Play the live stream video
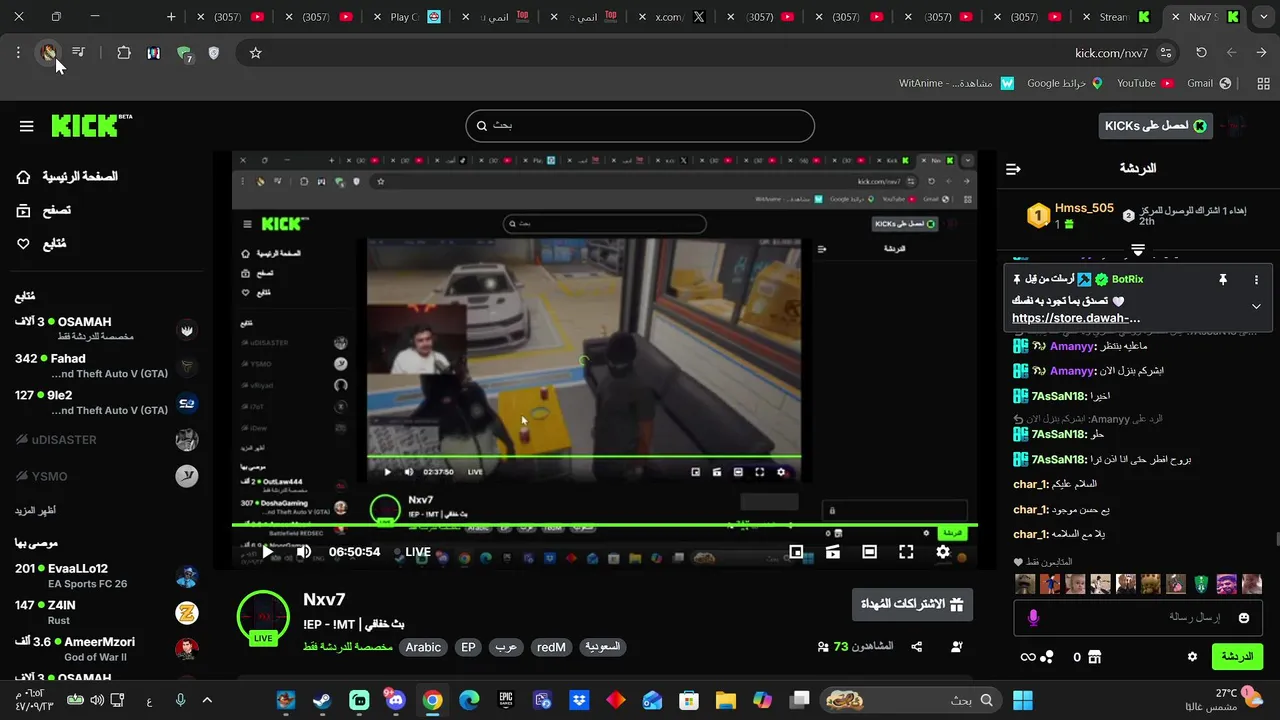 coord(267,551)
